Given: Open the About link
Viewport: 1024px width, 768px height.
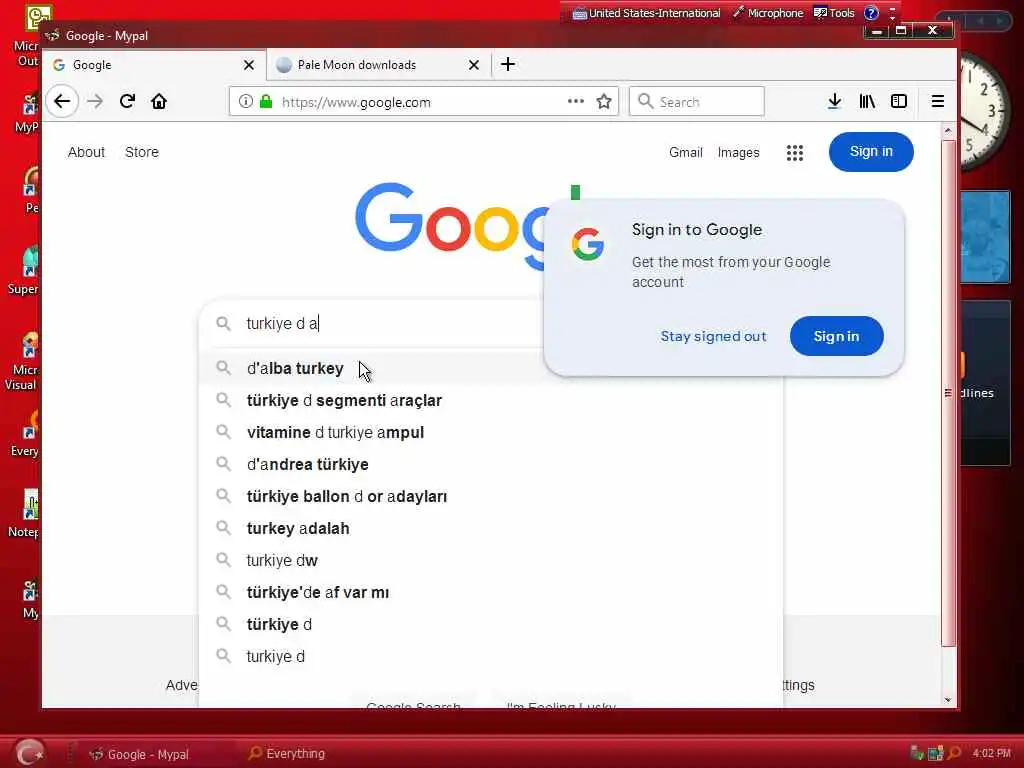Looking at the screenshot, I should tap(86, 152).
